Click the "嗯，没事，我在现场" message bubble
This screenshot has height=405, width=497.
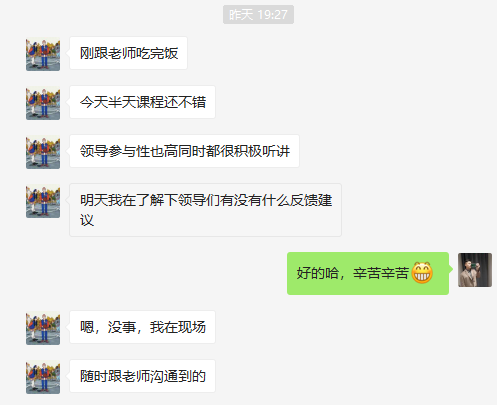(x=142, y=327)
